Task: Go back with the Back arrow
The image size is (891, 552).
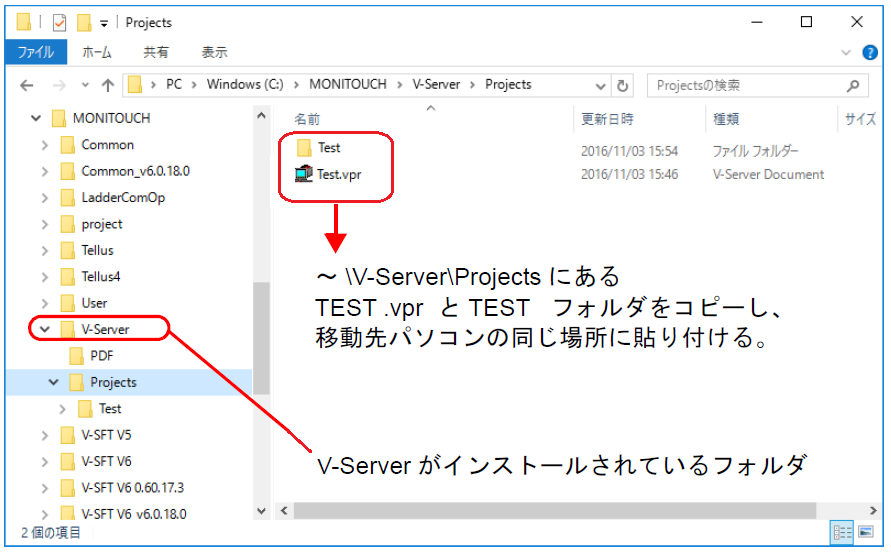Action: pos(27,85)
